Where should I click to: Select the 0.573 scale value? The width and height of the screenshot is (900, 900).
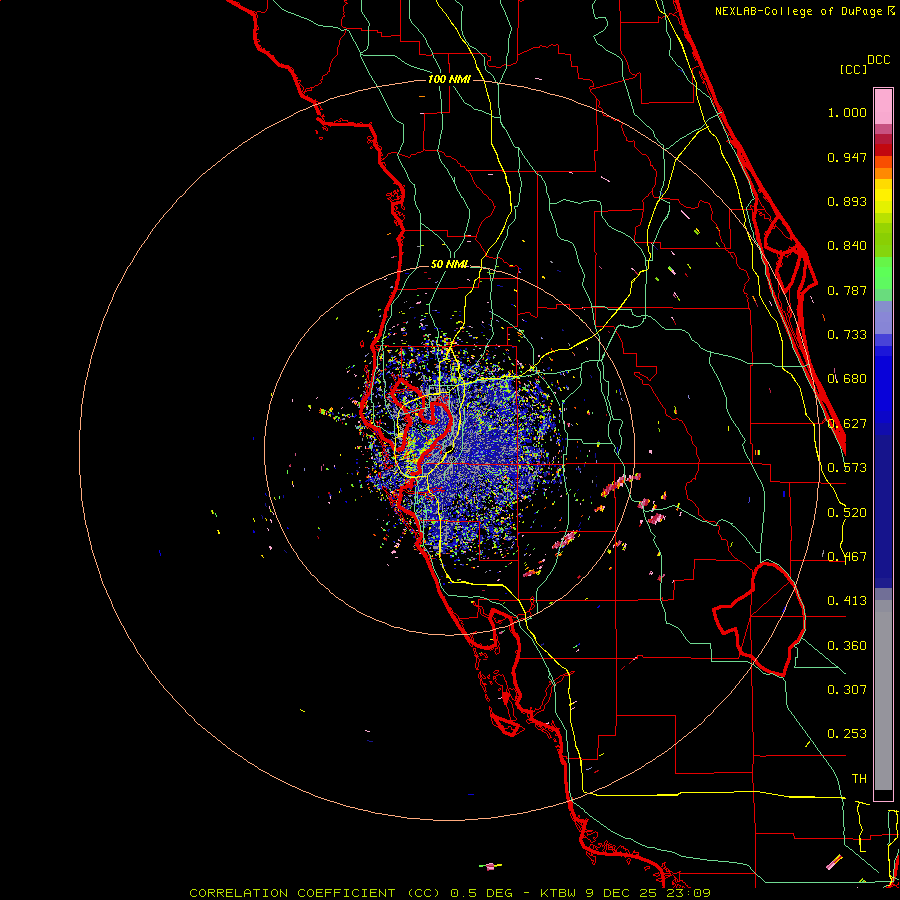pos(847,468)
